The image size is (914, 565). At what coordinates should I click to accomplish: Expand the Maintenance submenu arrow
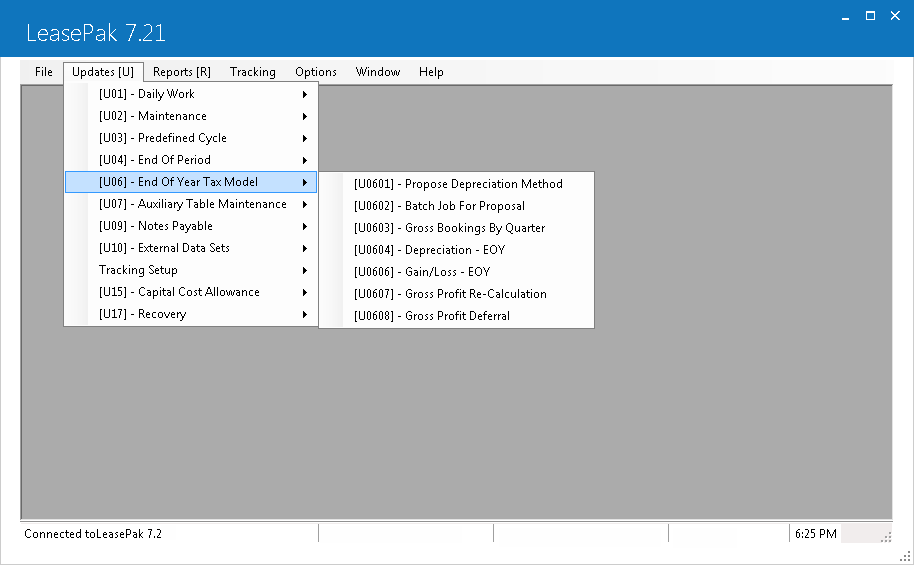(x=305, y=117)
